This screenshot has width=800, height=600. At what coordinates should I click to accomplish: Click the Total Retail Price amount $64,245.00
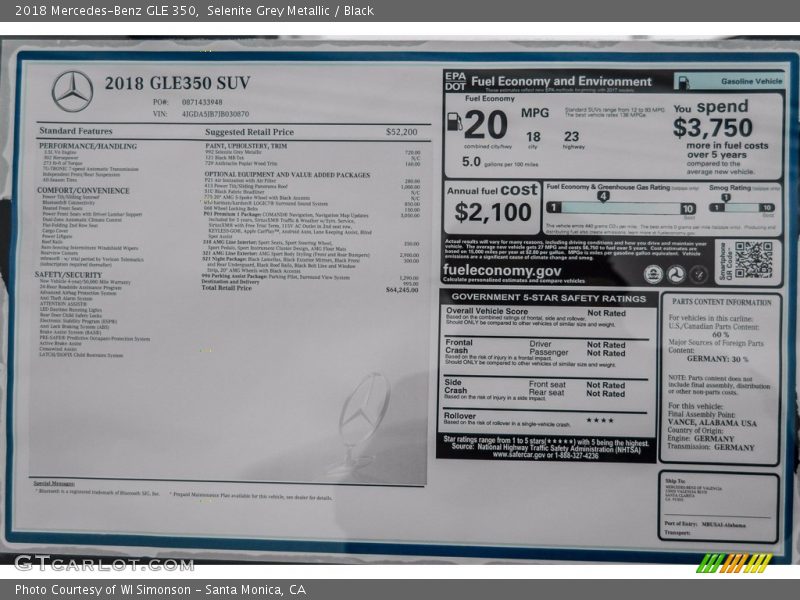(x=402, y=290)
